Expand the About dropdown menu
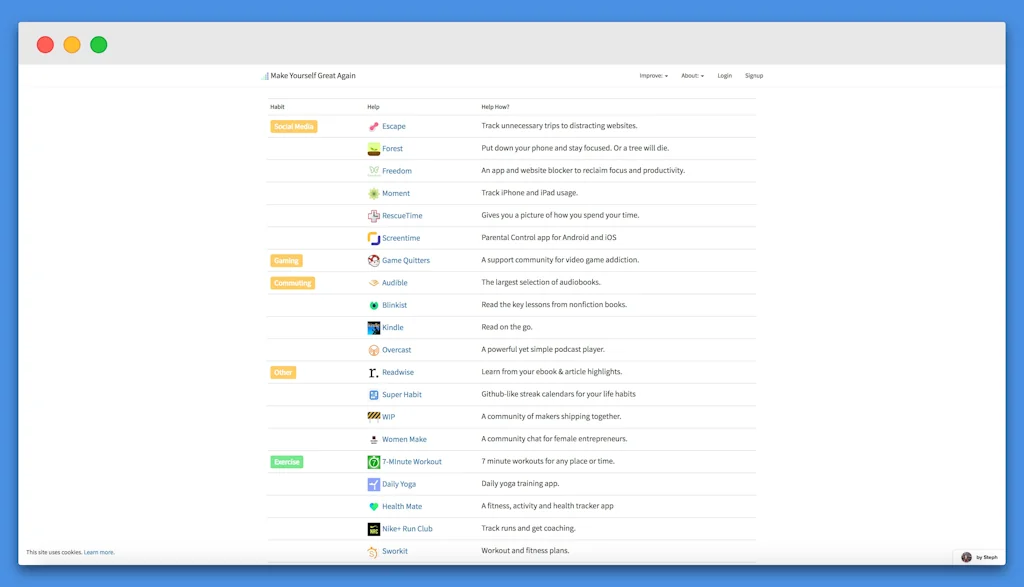 coord(692,76)
